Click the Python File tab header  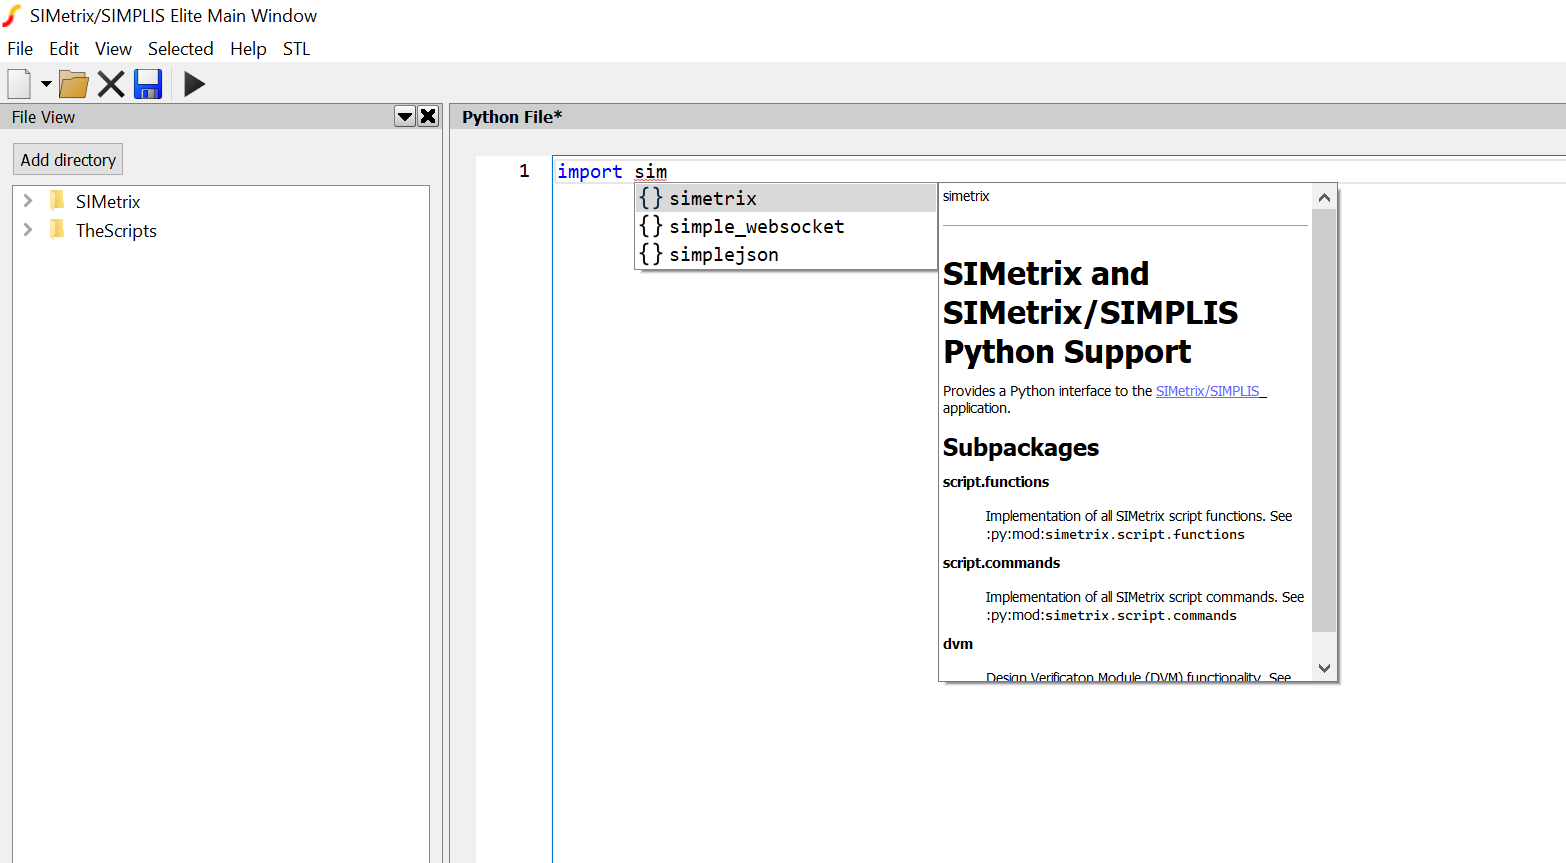coord(511,116)
